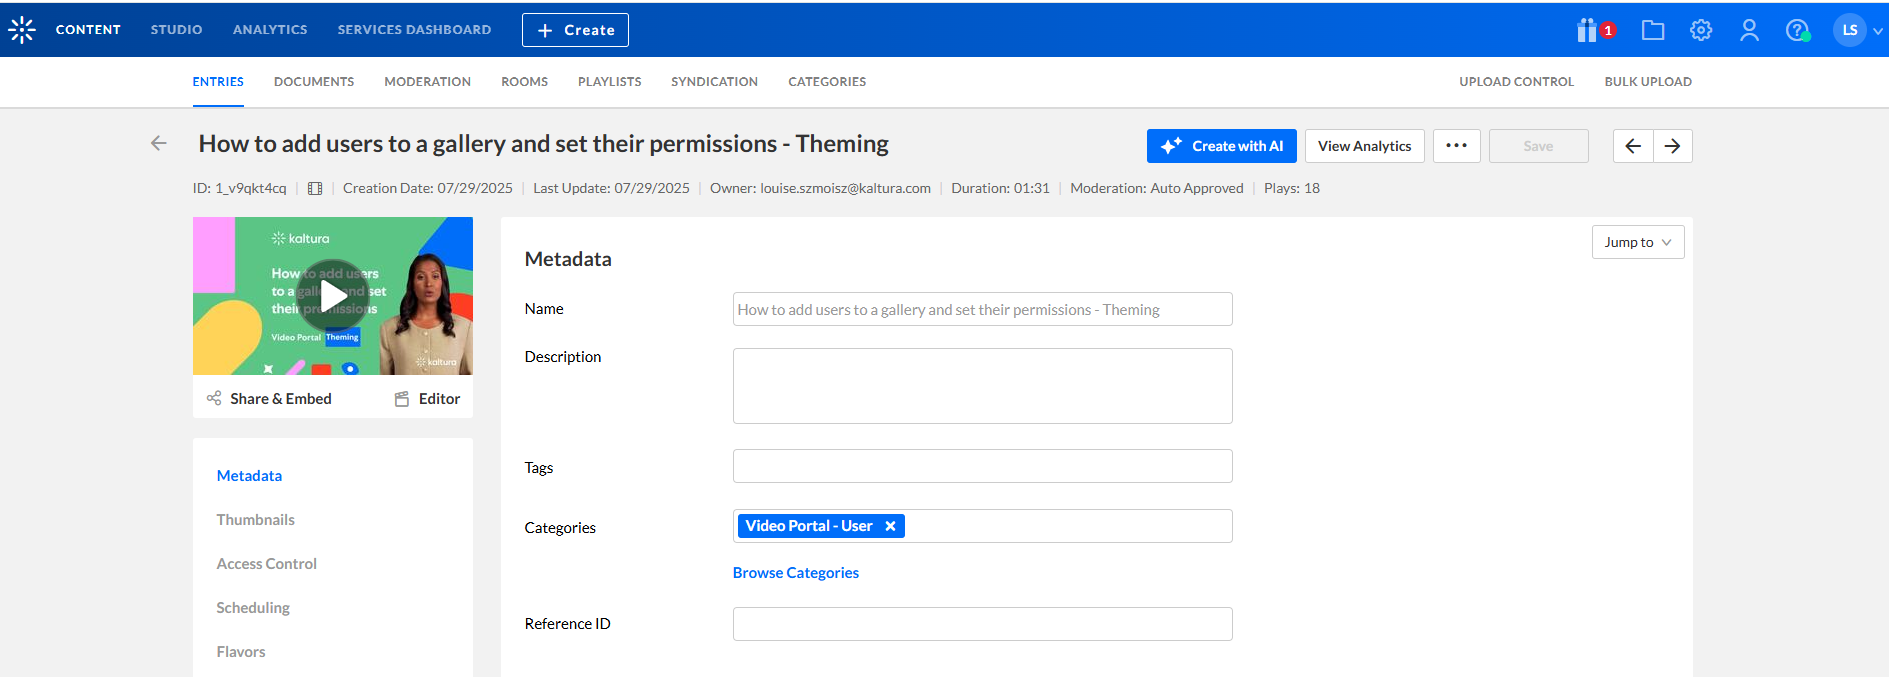Go to next entry arrow

[x=1672, y=146]
